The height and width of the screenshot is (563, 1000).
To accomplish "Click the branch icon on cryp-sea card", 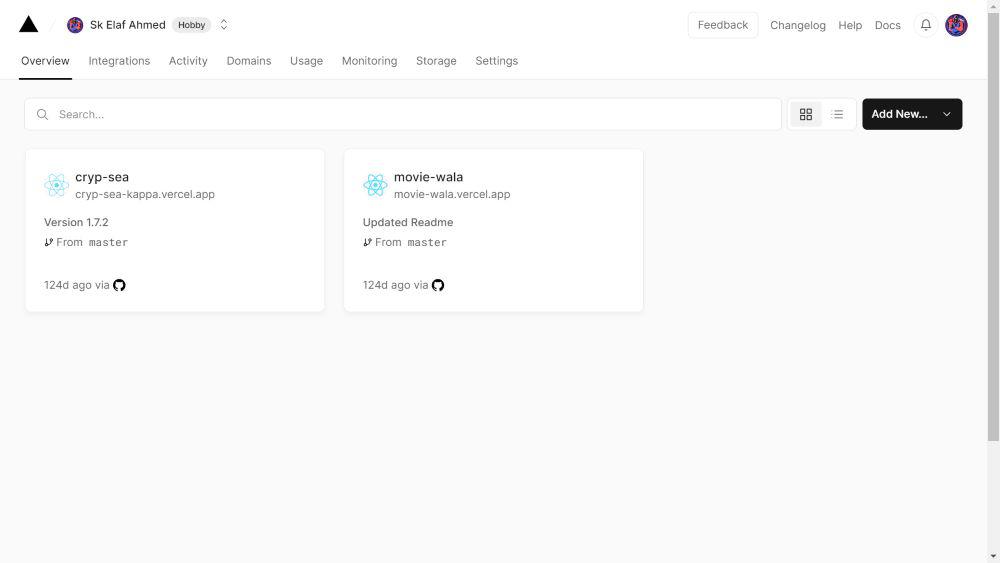I will point(48,242).
